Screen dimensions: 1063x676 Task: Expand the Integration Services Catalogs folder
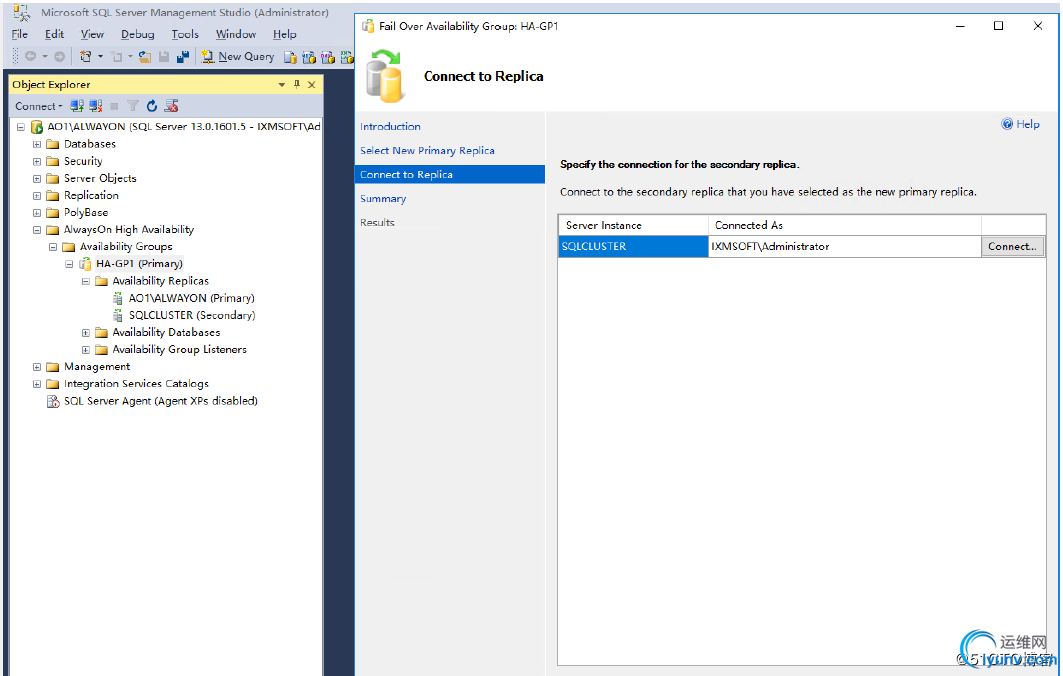pyautogui.click(x=37, y=384)
